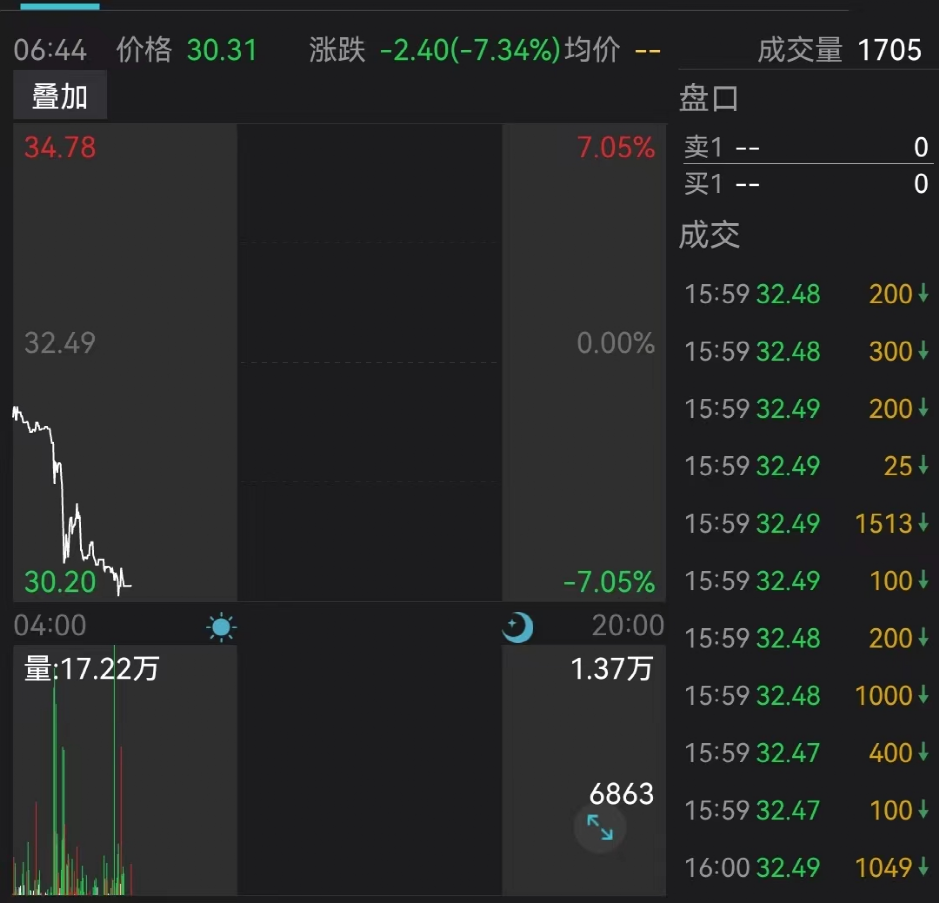Open the 成交 trades section header
This screenshot has height=903, width=939.
(709, 235)
